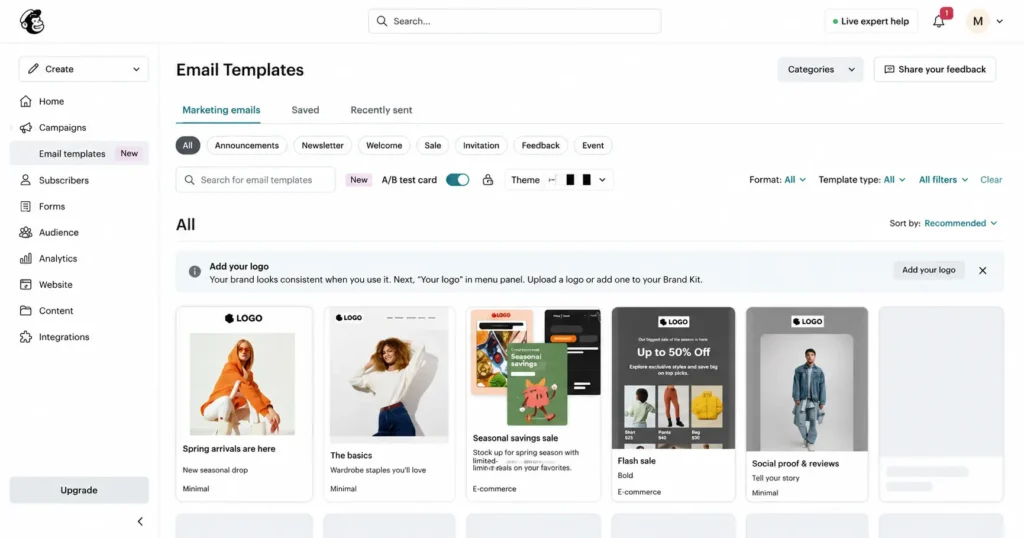The width and height of the screenshot is (1024, 538).
Task: Select the Event category chip
Action: 593,145
